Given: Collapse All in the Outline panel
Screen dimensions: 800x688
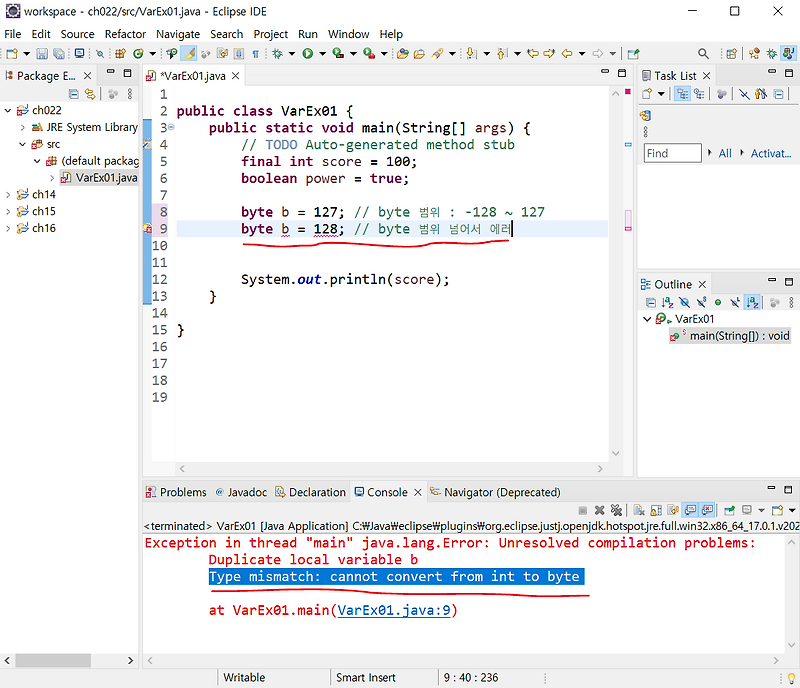Looking at the screenshot, I should pyautogui.click(x=650, y=302).
